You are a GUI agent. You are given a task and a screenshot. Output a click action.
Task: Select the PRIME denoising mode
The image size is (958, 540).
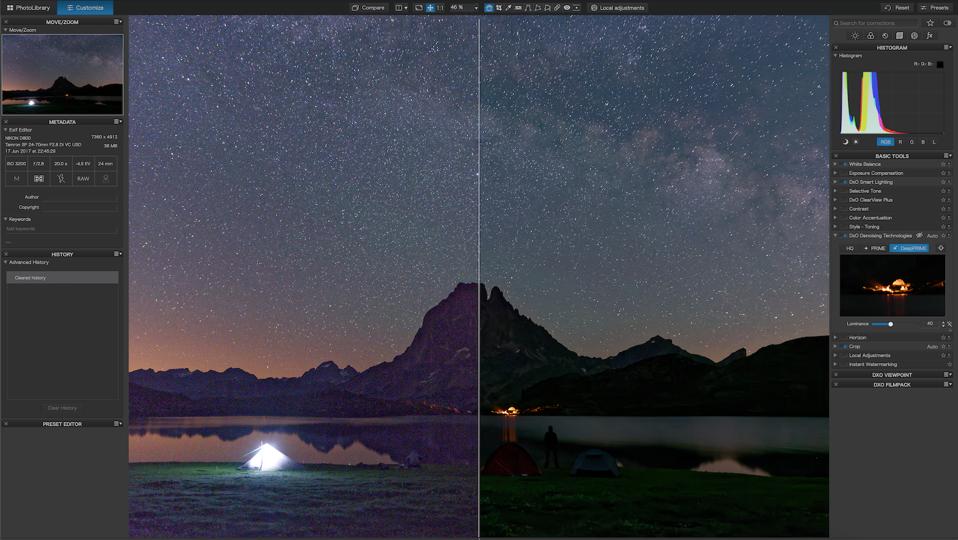click(x=875, y=249)
